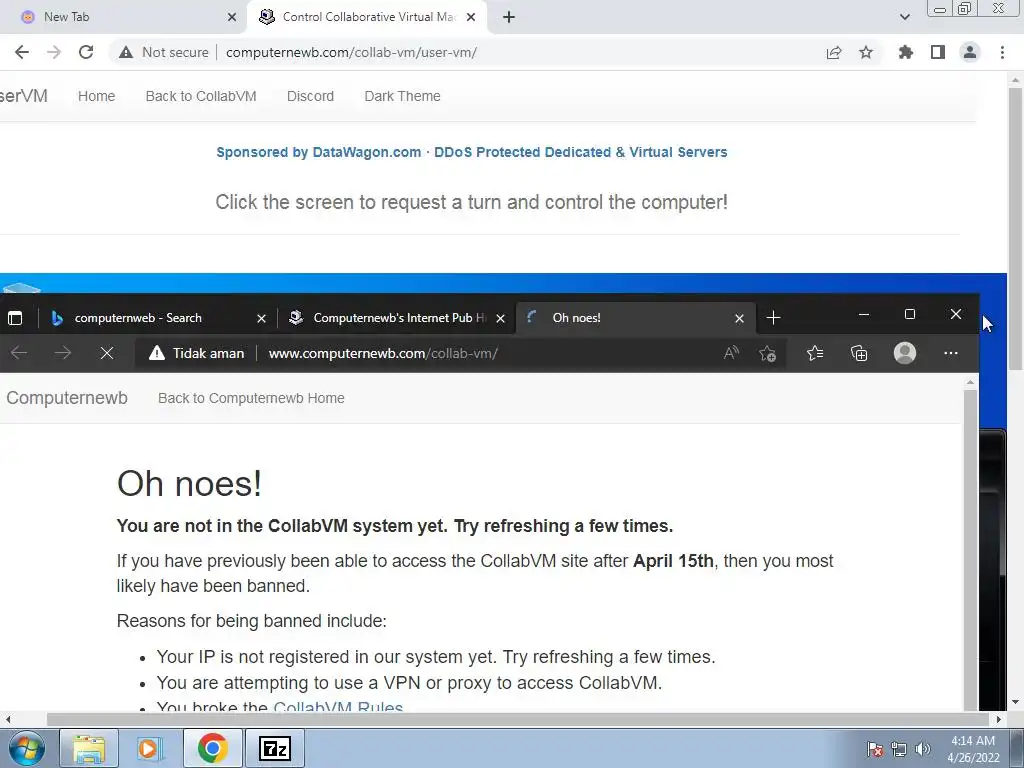Open new tab in Edge

pos(773,318)
